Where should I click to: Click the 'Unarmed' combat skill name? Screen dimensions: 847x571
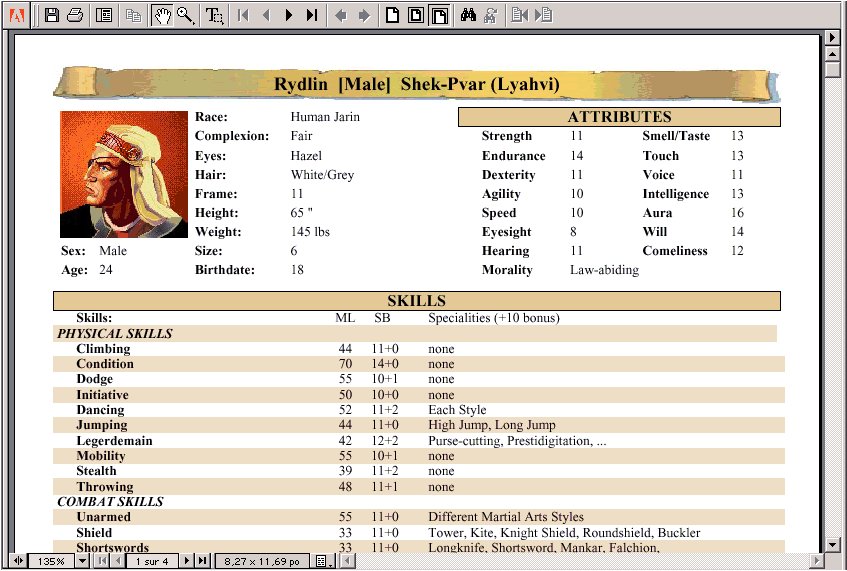point(103,517)
